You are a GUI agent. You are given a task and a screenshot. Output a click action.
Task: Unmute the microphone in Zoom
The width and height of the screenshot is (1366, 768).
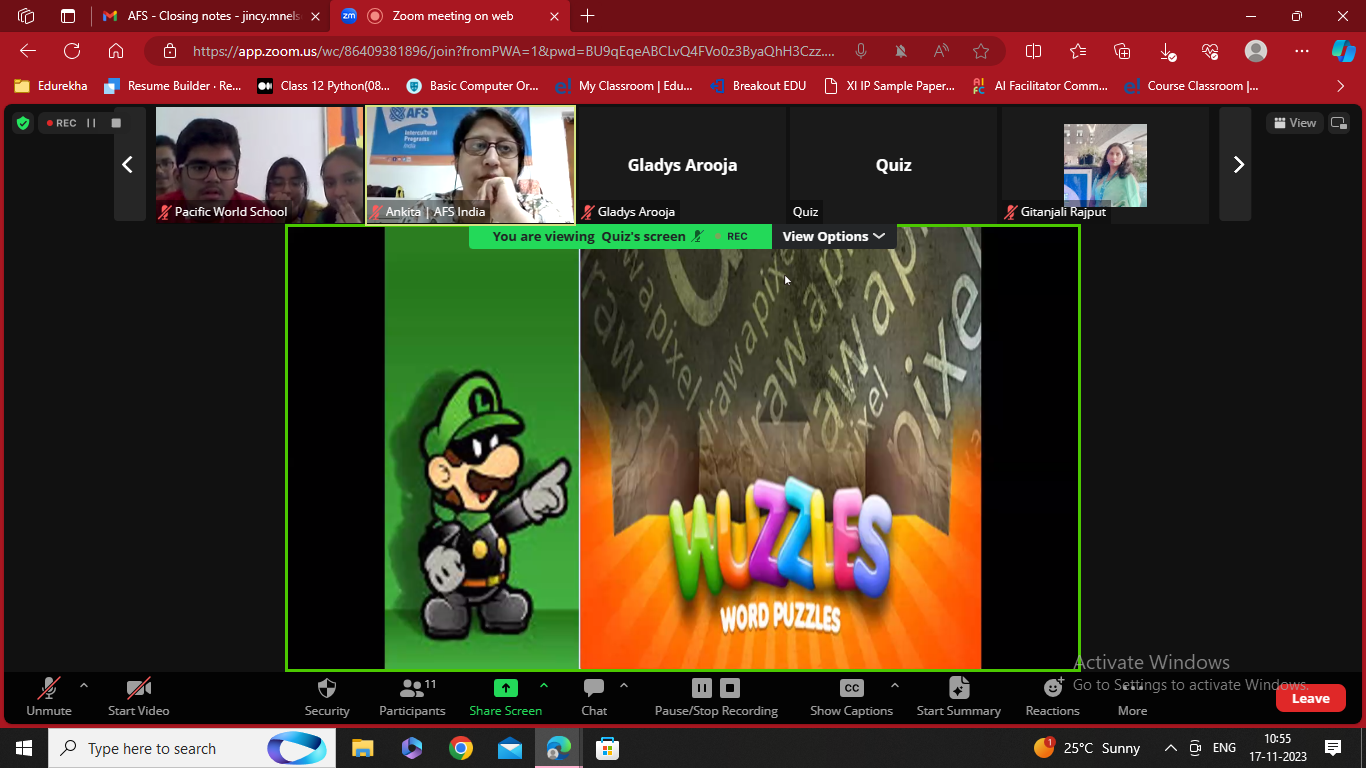point(48,697)
